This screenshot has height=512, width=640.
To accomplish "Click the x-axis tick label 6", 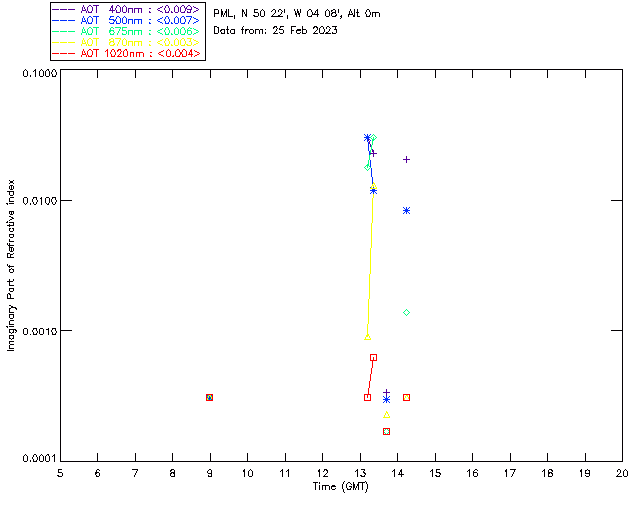I will [98, 473].
